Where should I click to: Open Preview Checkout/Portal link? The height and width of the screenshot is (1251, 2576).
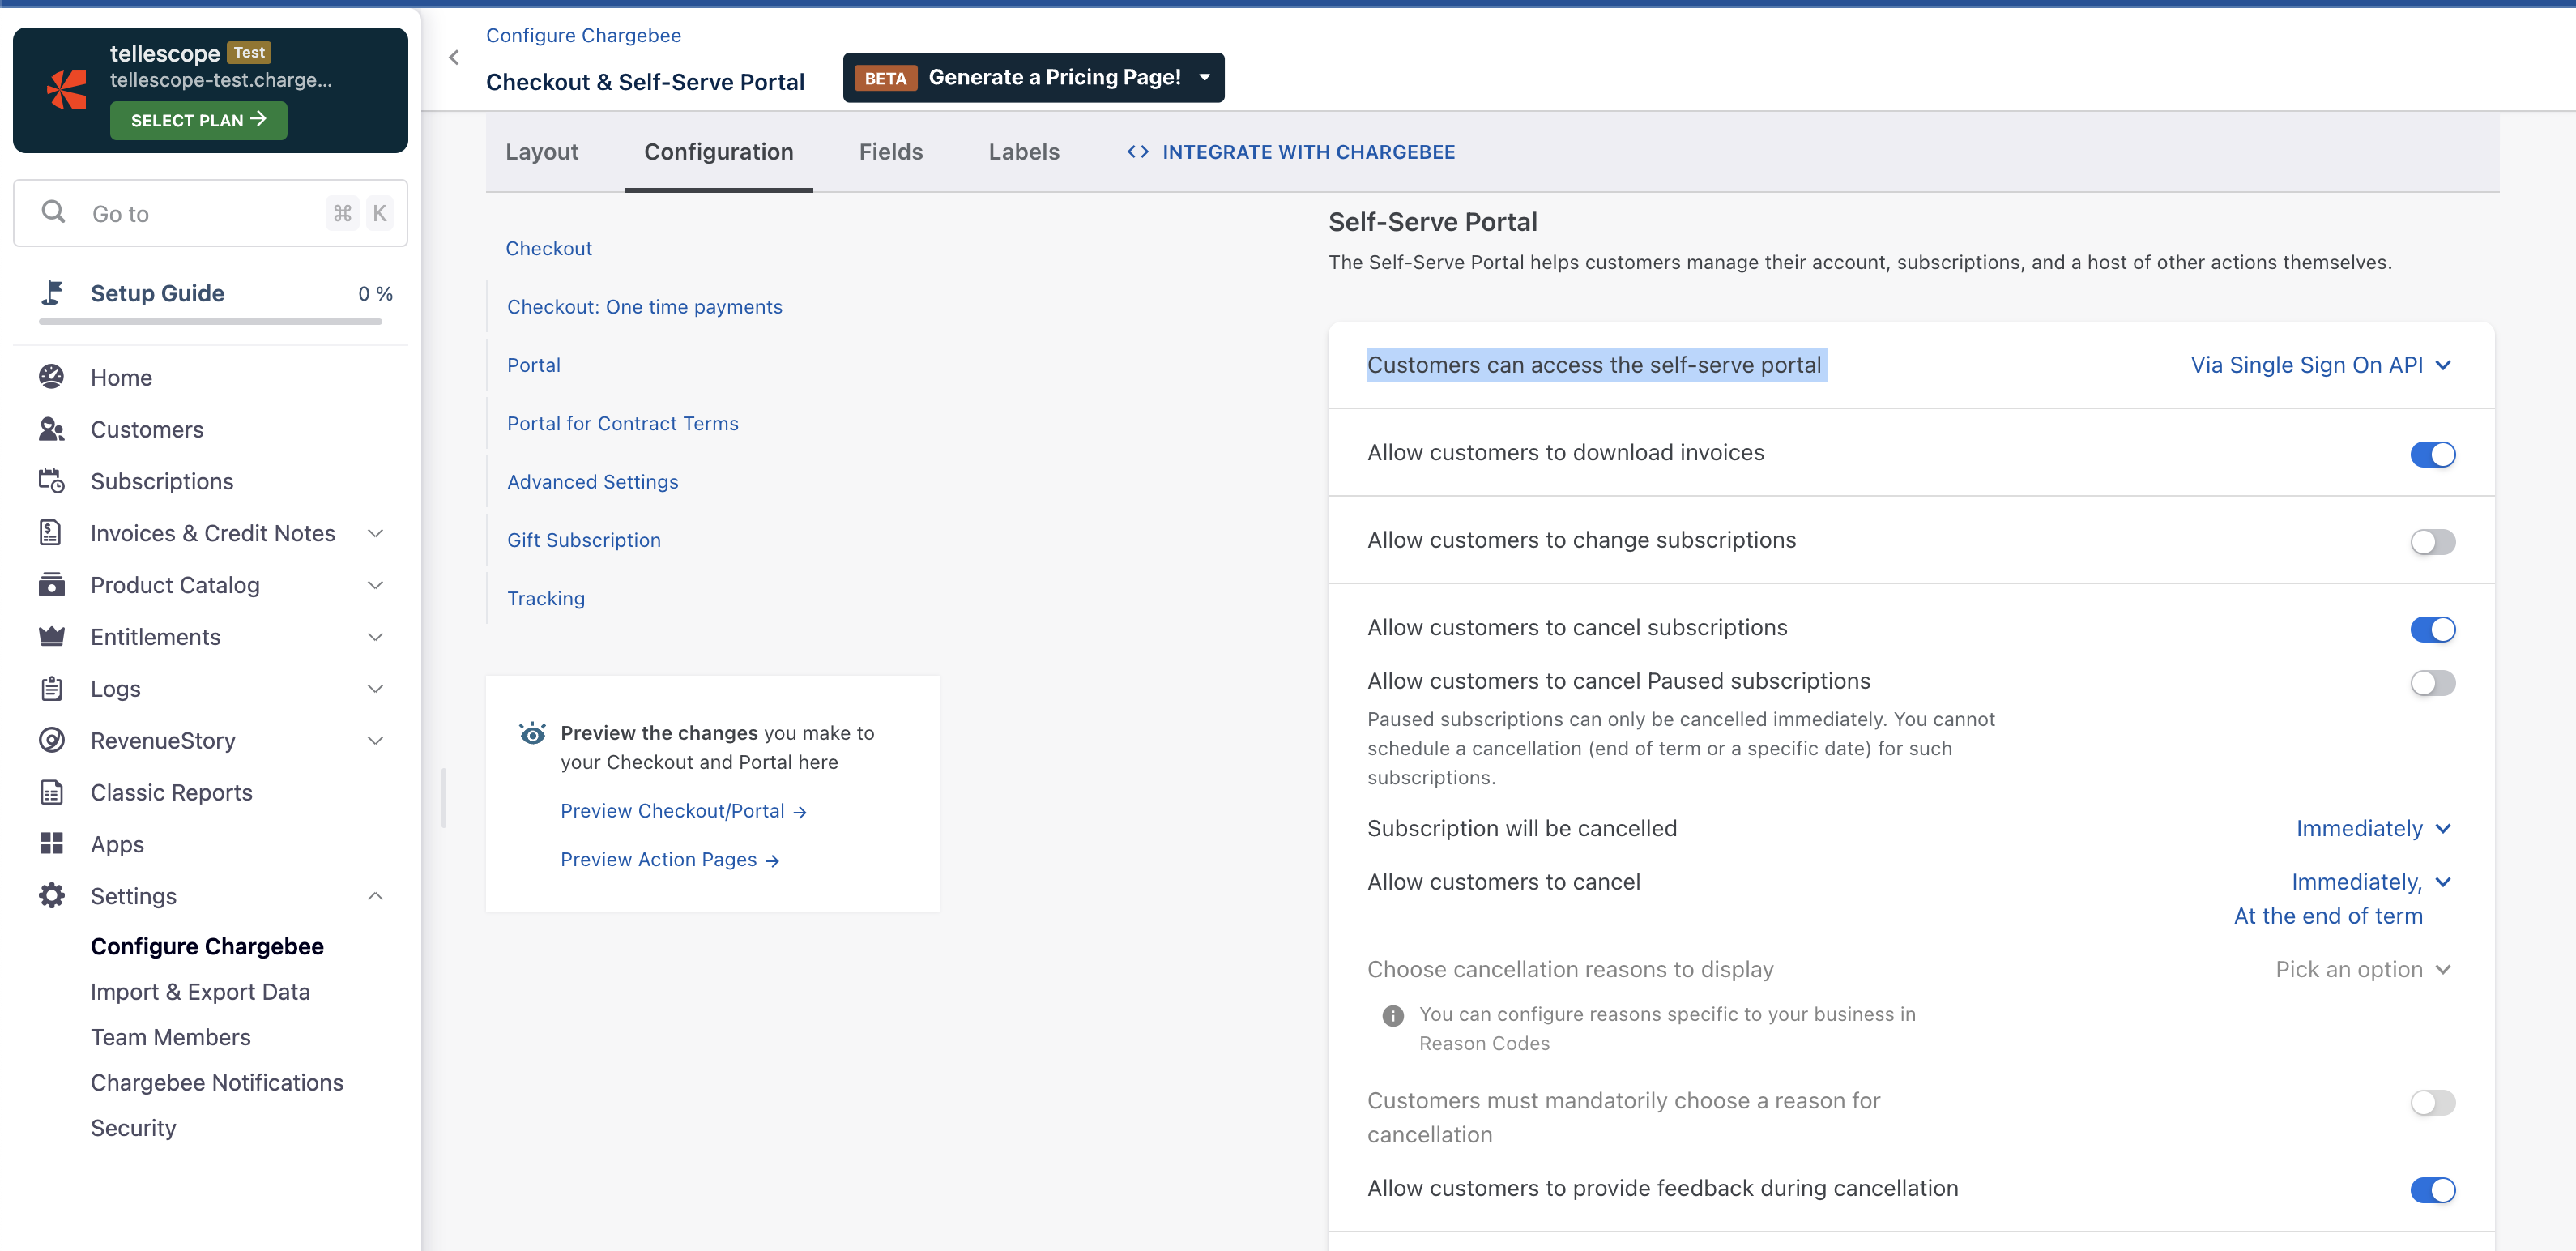(683, 811)
